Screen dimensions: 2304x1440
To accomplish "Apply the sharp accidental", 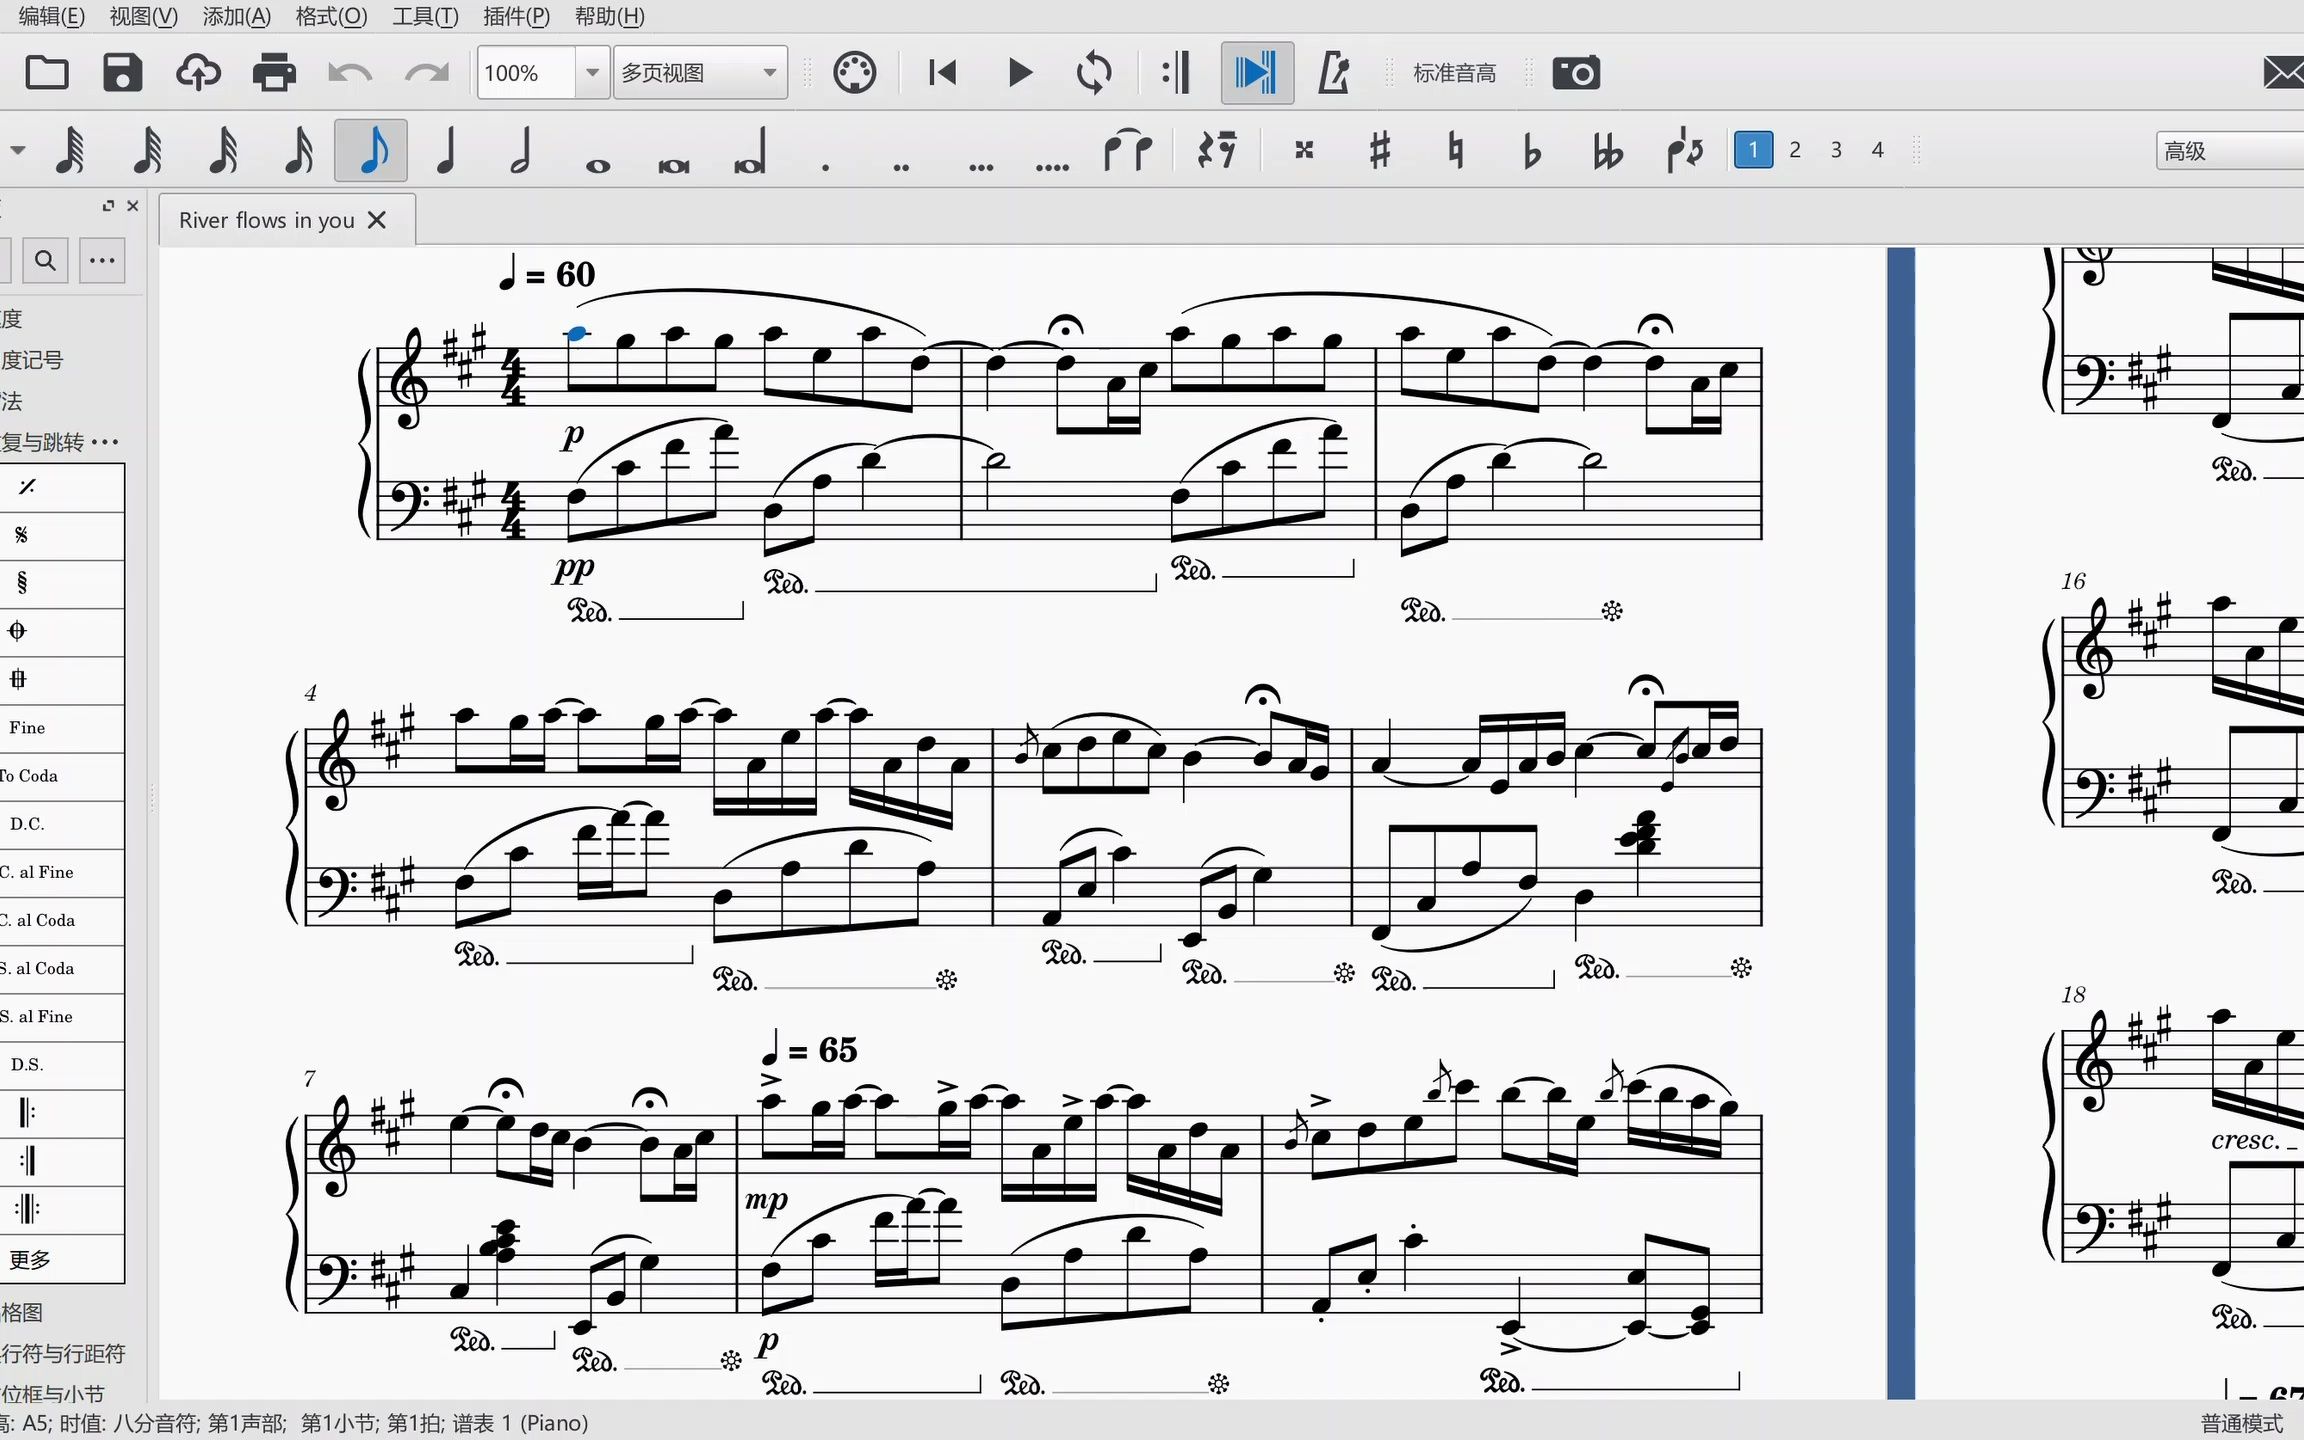I will pyautogui.click(x=1380, y=151).
